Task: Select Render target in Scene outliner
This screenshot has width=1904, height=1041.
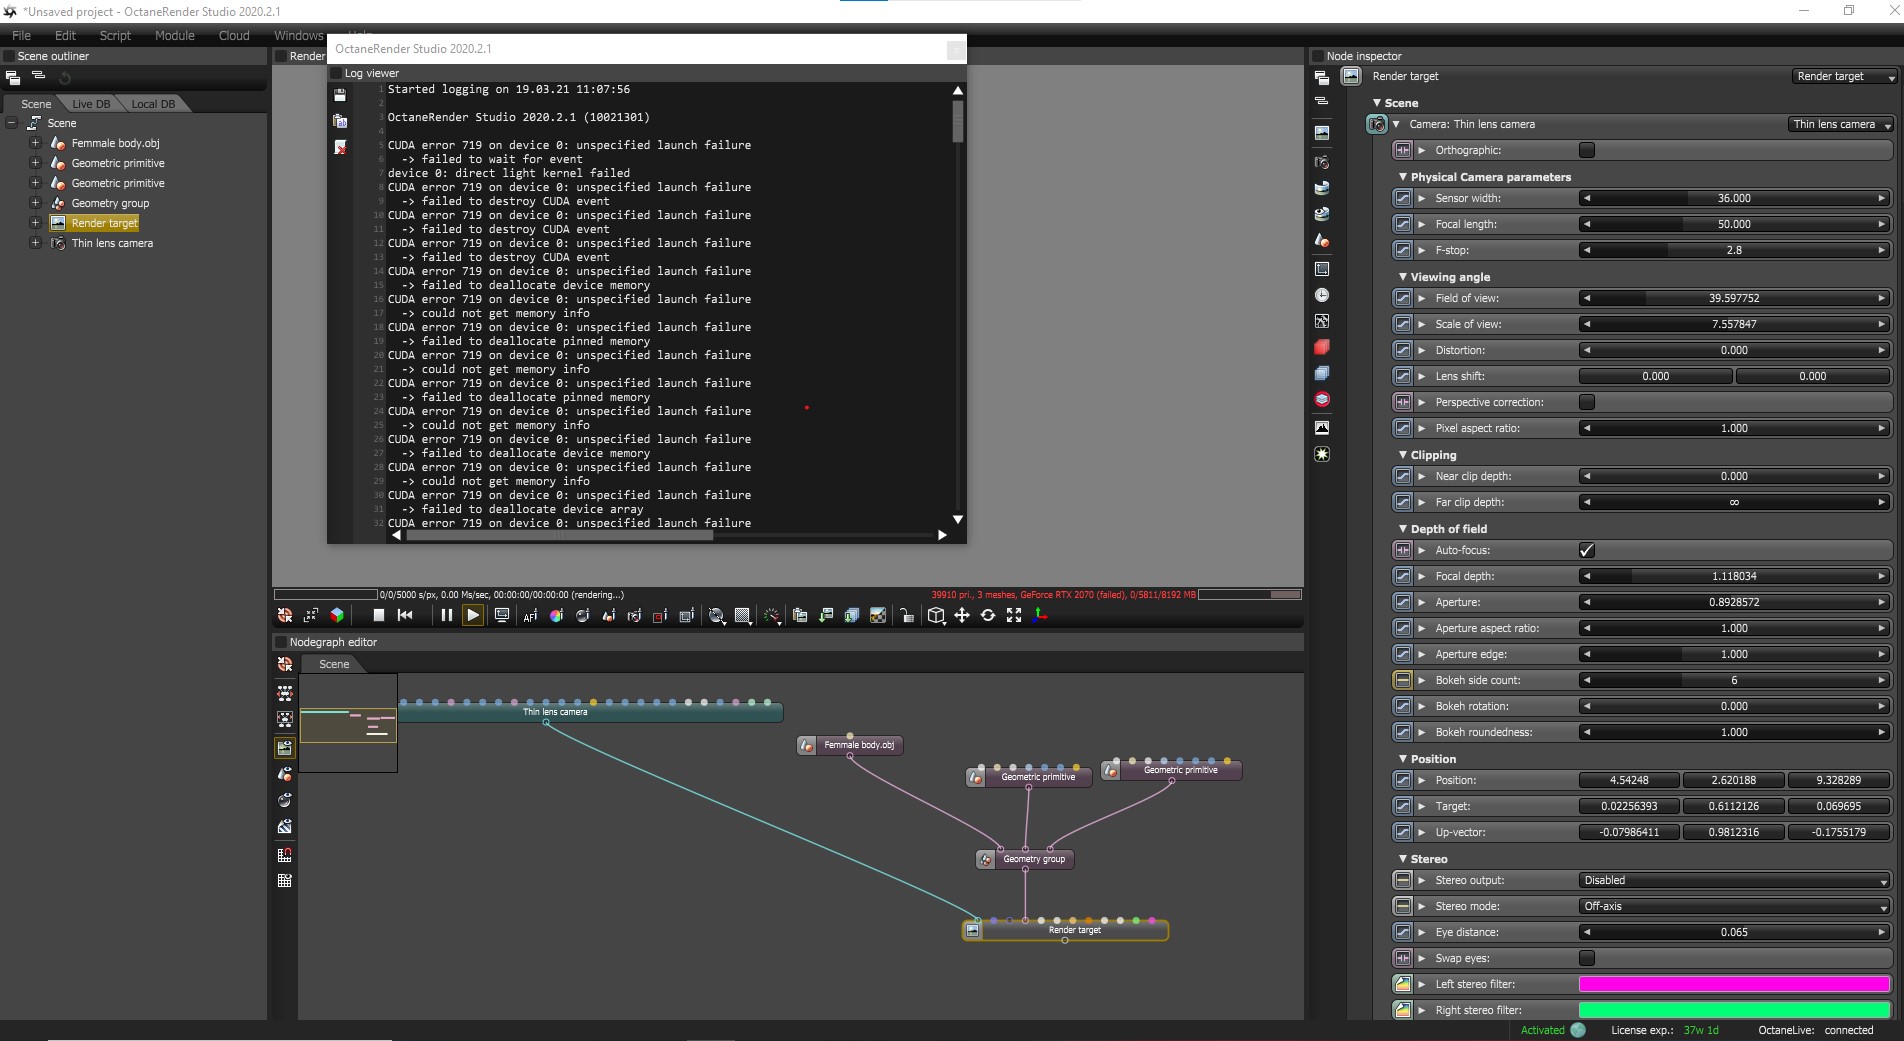Action: tap(104, 223)
